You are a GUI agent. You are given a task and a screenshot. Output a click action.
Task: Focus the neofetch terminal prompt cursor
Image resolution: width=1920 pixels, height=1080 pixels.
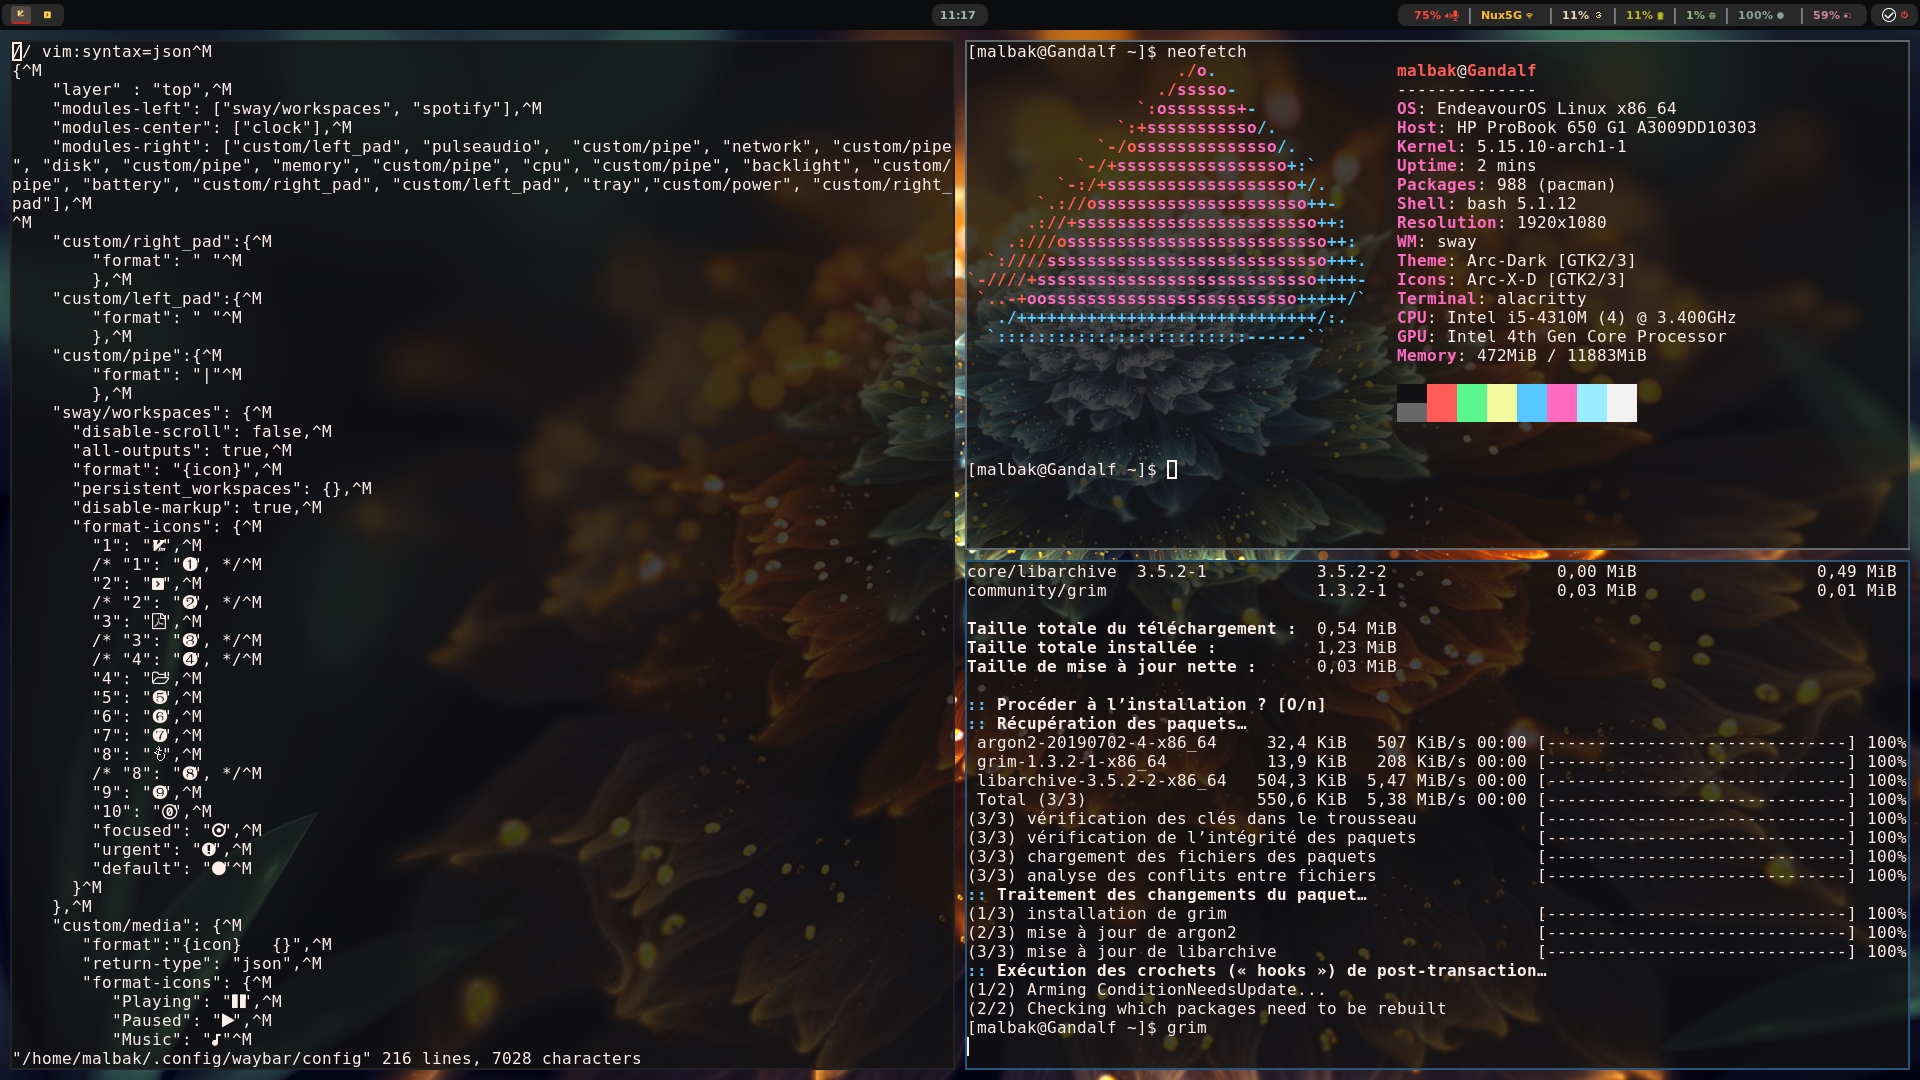pyautogui.click(x=1172, y=470)
